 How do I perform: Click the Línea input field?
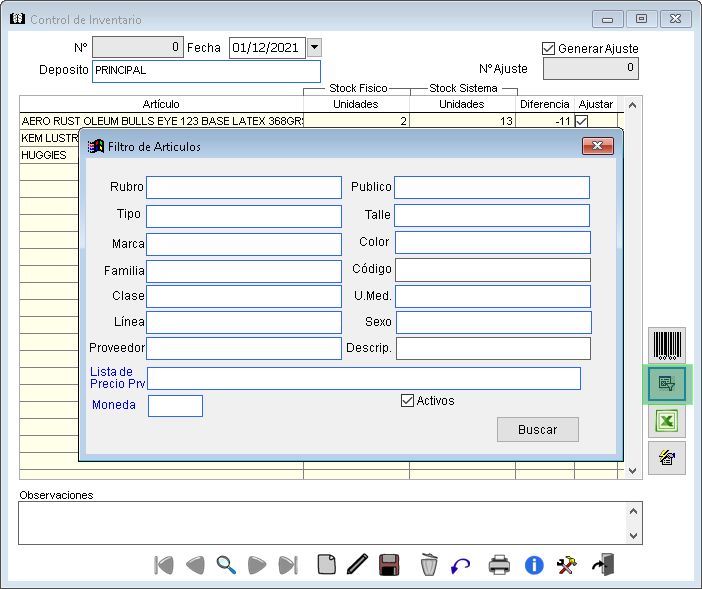click(244, 323)
